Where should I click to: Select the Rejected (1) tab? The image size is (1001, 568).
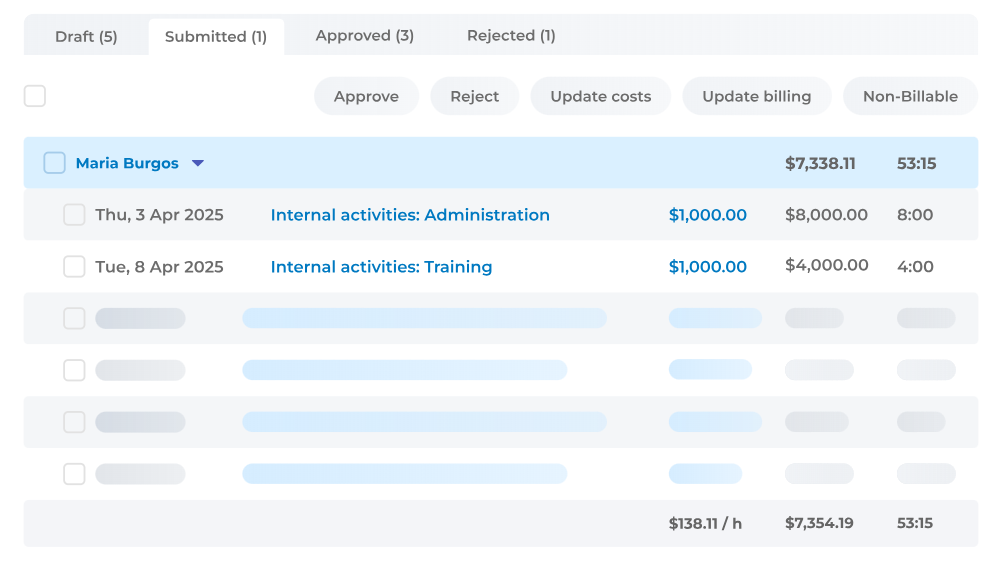(x=511, y=36)
